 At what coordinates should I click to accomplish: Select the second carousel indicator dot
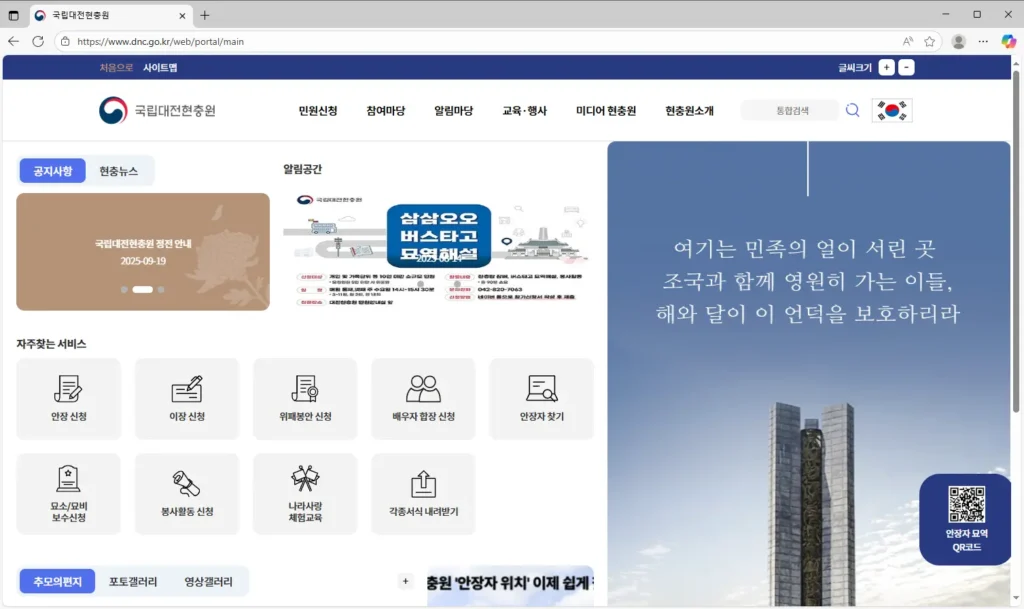pyautogui.click(x=142, y=289)
